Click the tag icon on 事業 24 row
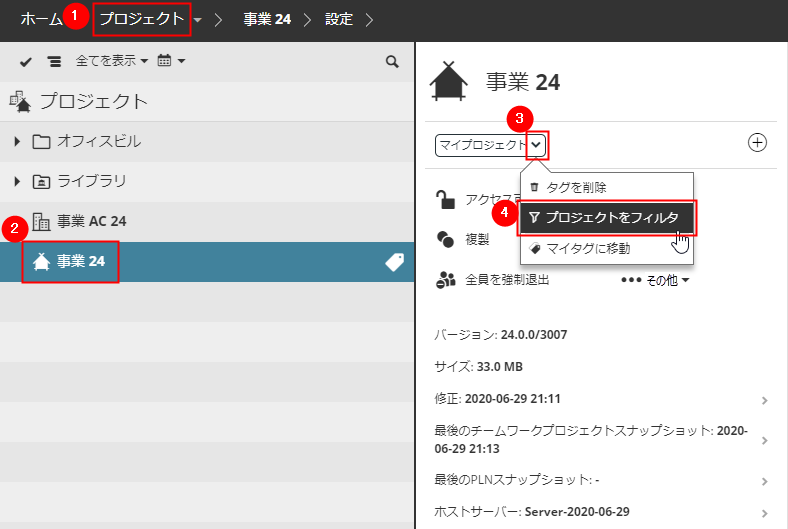The image size is (788, 529). pos(395,262)
